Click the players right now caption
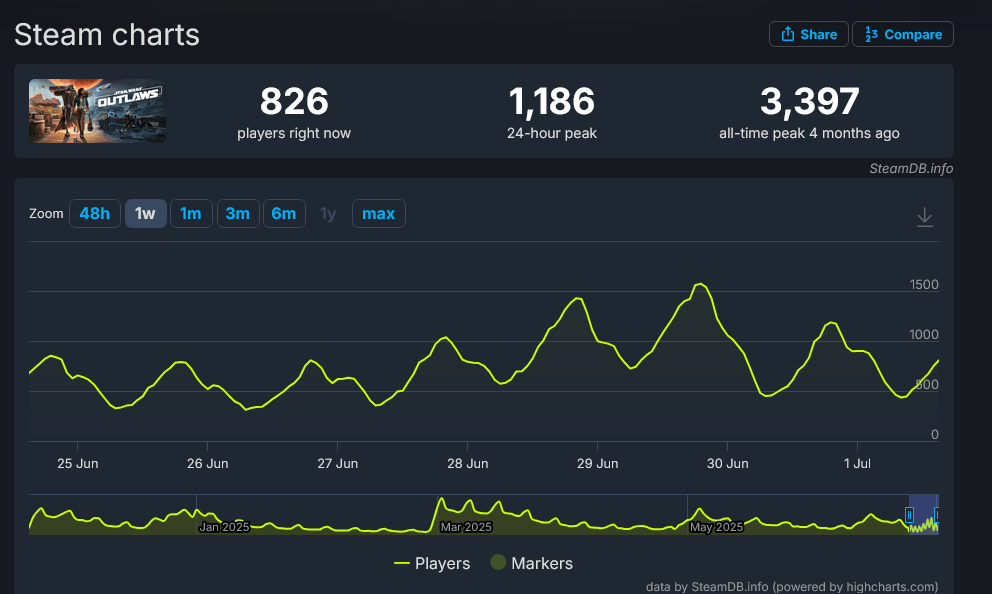Viewport: 992px width, 594px height. pos(294,133)
